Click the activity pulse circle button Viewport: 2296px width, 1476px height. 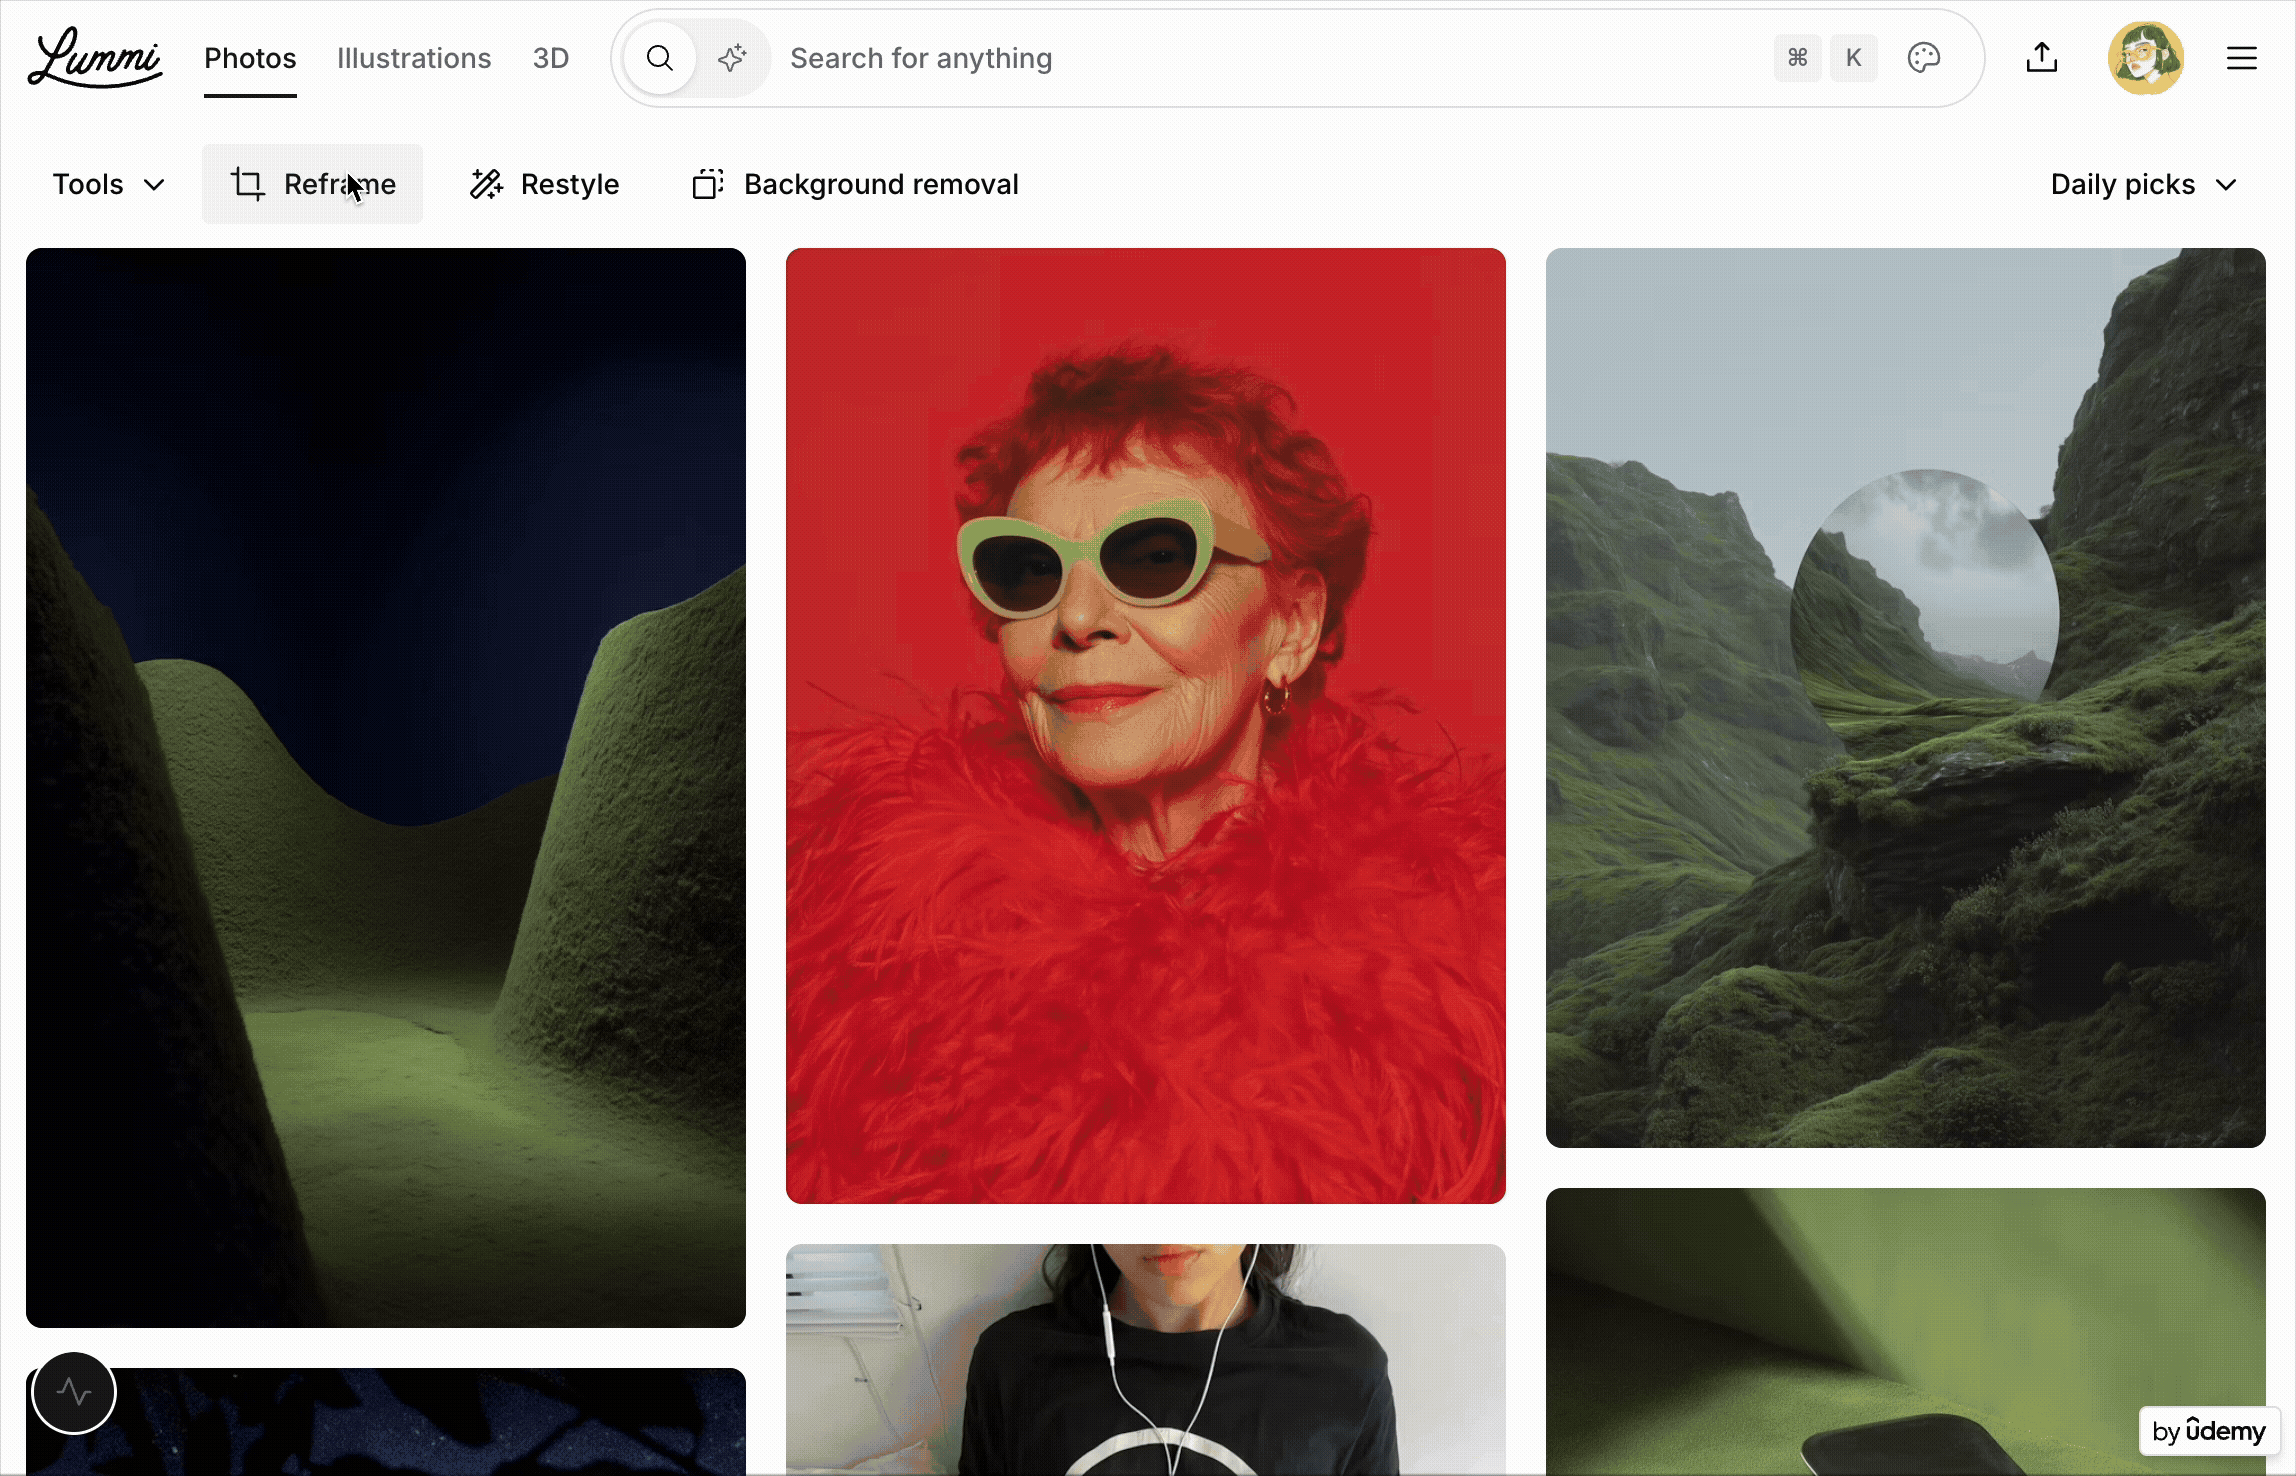click(74, 1392)
